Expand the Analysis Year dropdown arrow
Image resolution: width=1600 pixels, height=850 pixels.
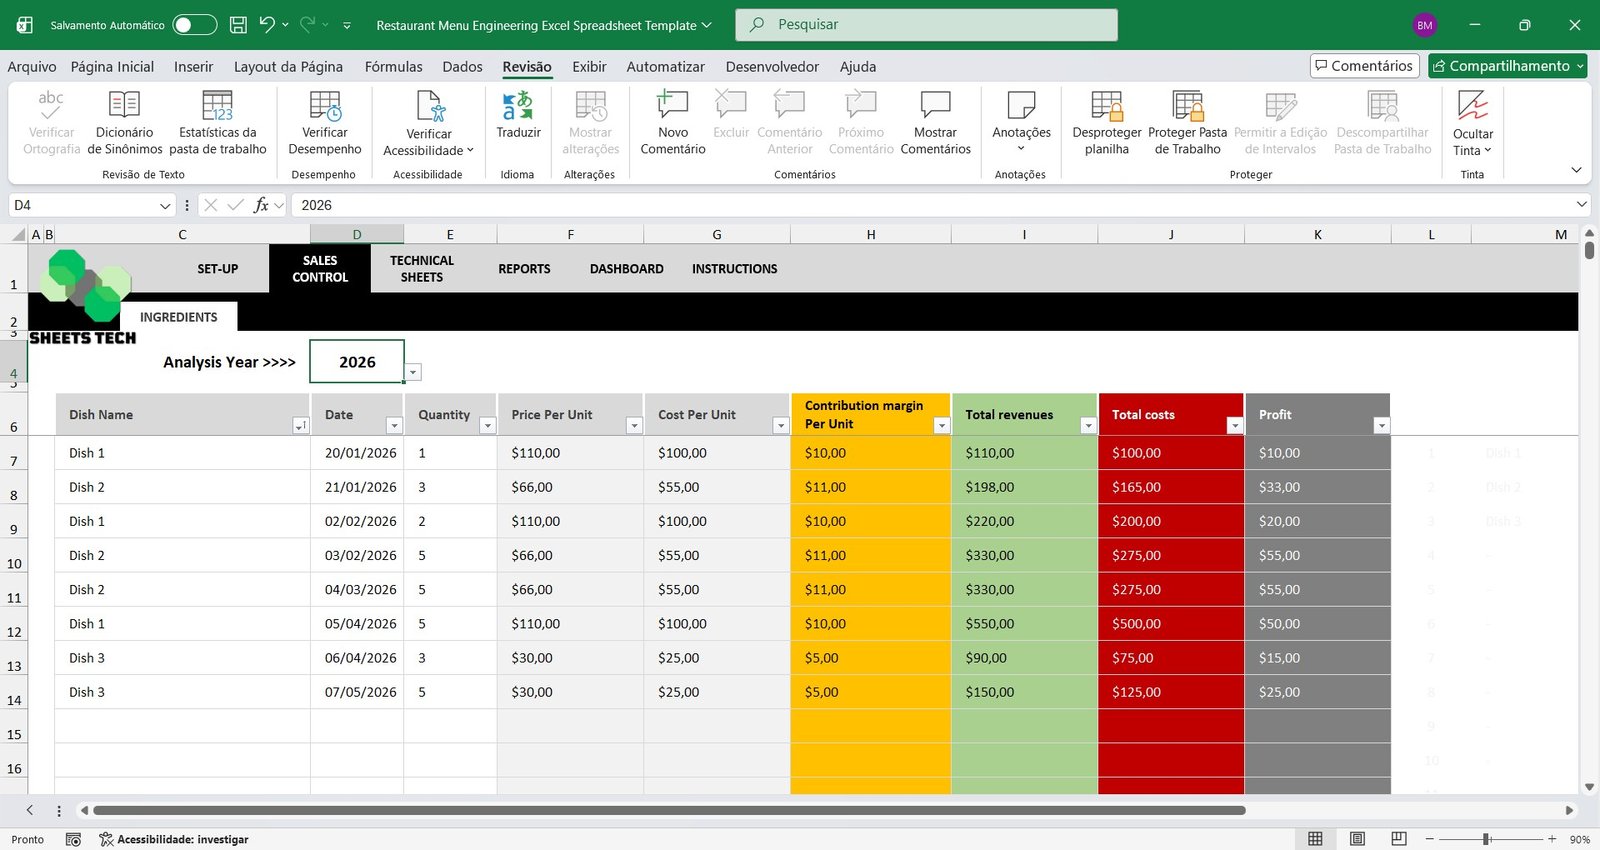click(x=413, y=372)
